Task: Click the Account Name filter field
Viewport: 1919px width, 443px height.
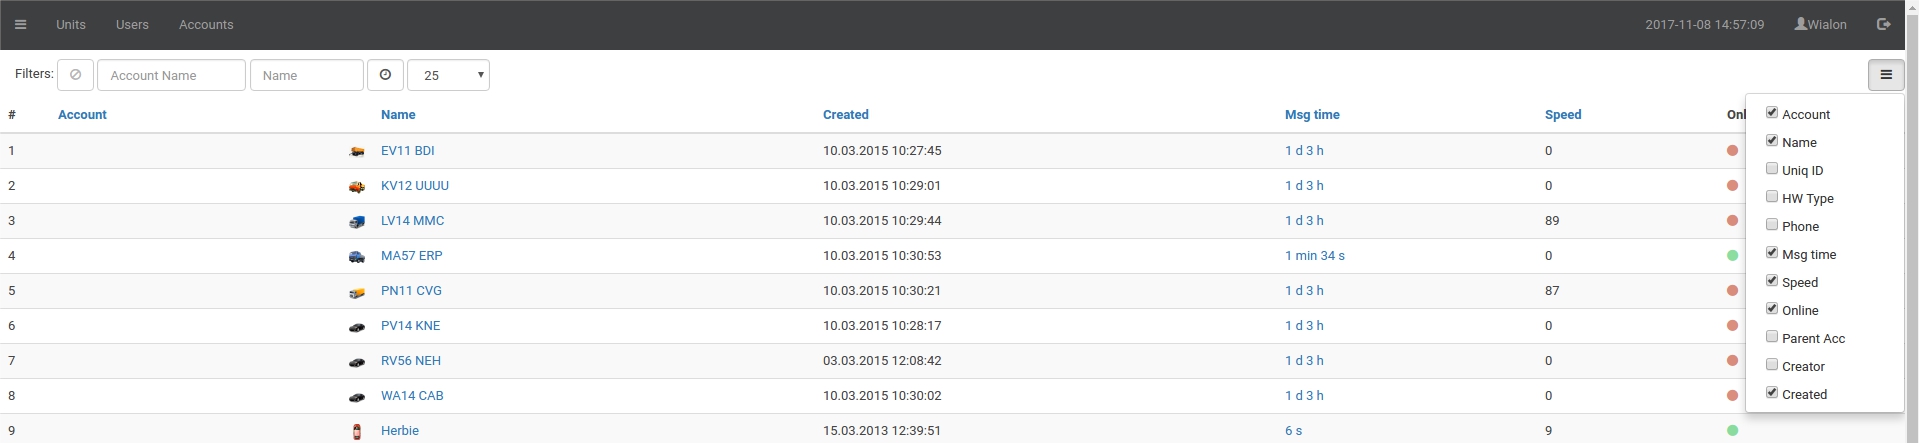Action: click(171, 75)
